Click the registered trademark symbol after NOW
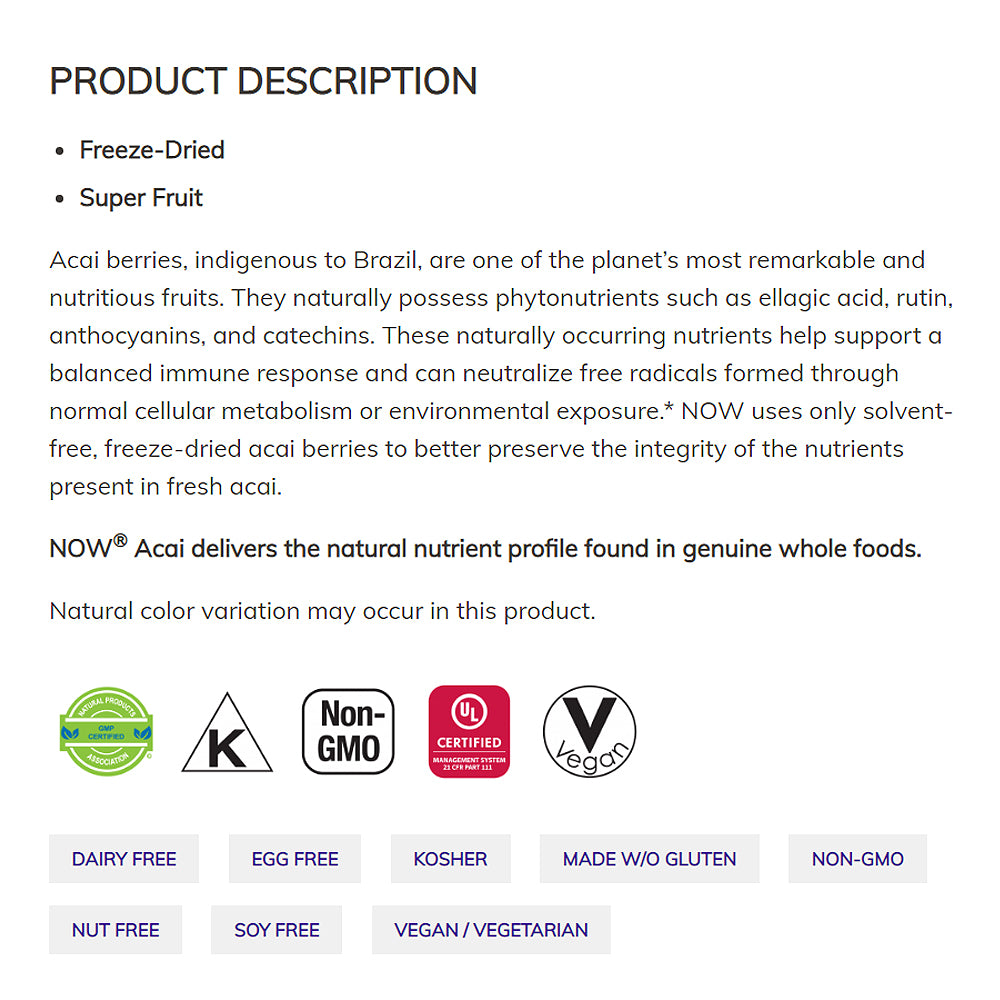This screenshot has height=1000, width=1000. [120, 541]
